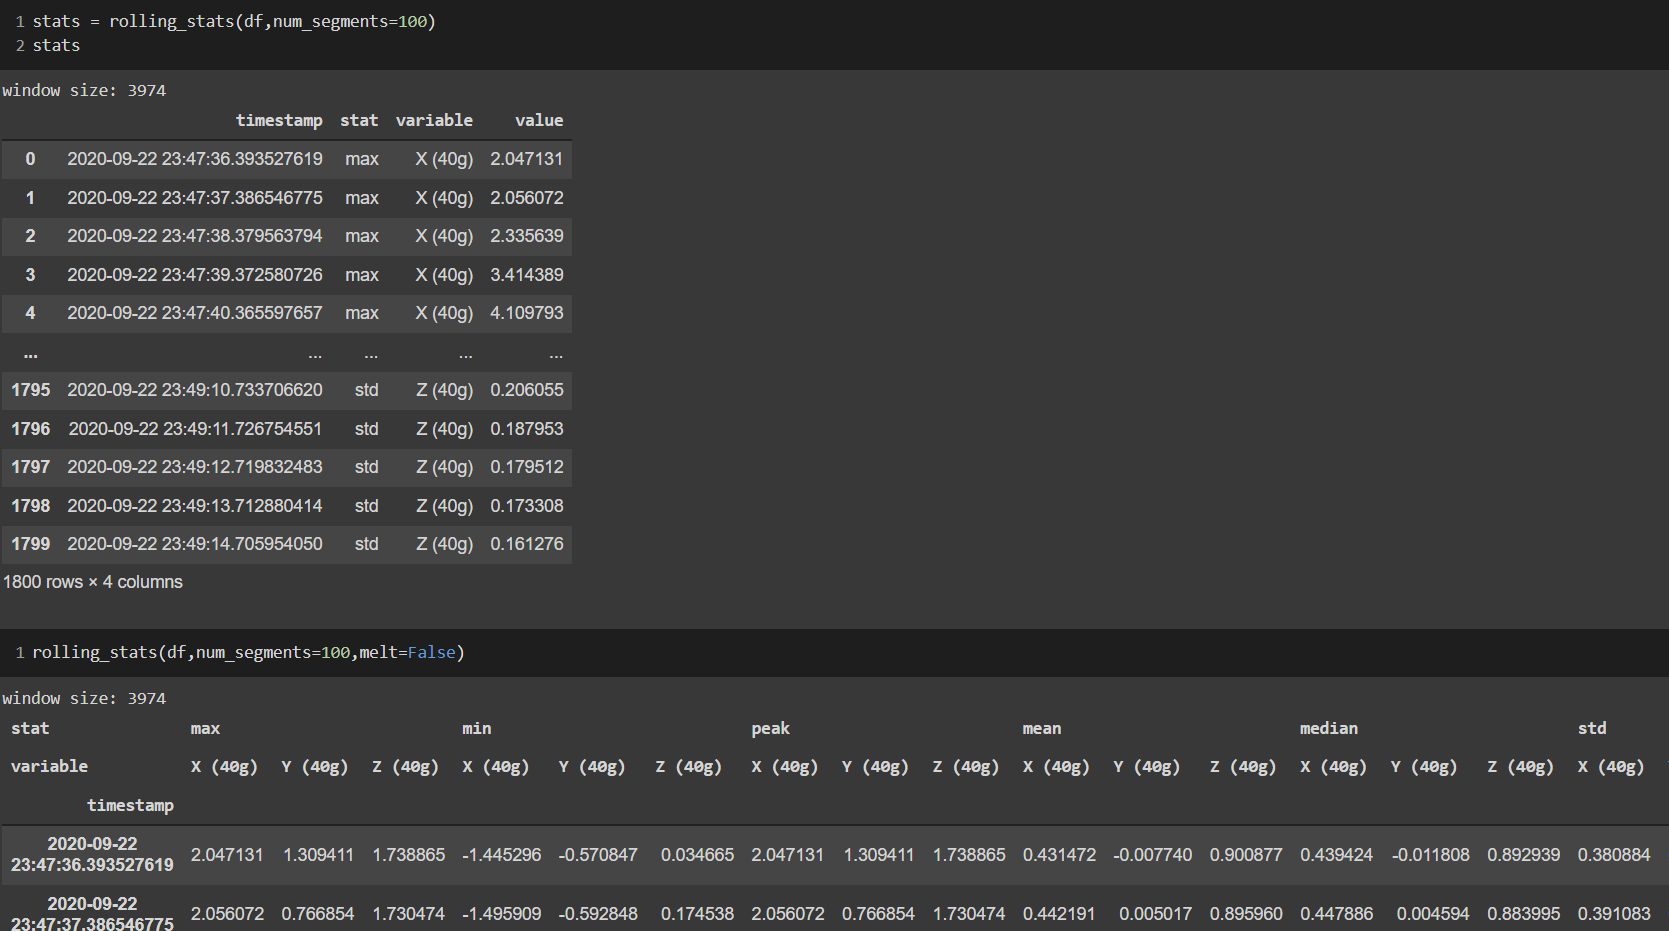
Task: Click the text 1800 rows × 4 columns
Action: 92,581
